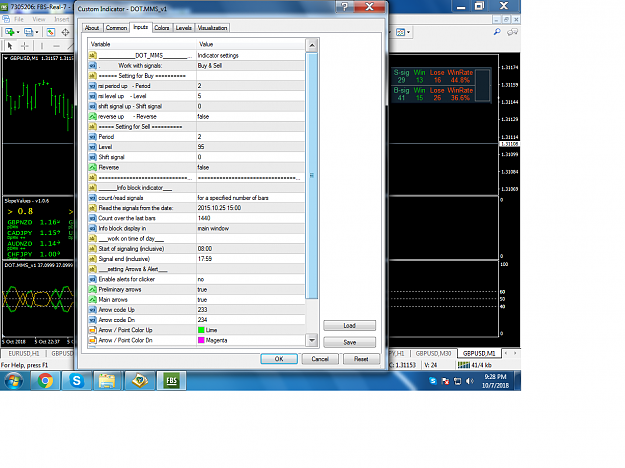The height and width of the screenshot is (468, 625).
Task: Click the connection bars status icon
Action: point(464,365)
